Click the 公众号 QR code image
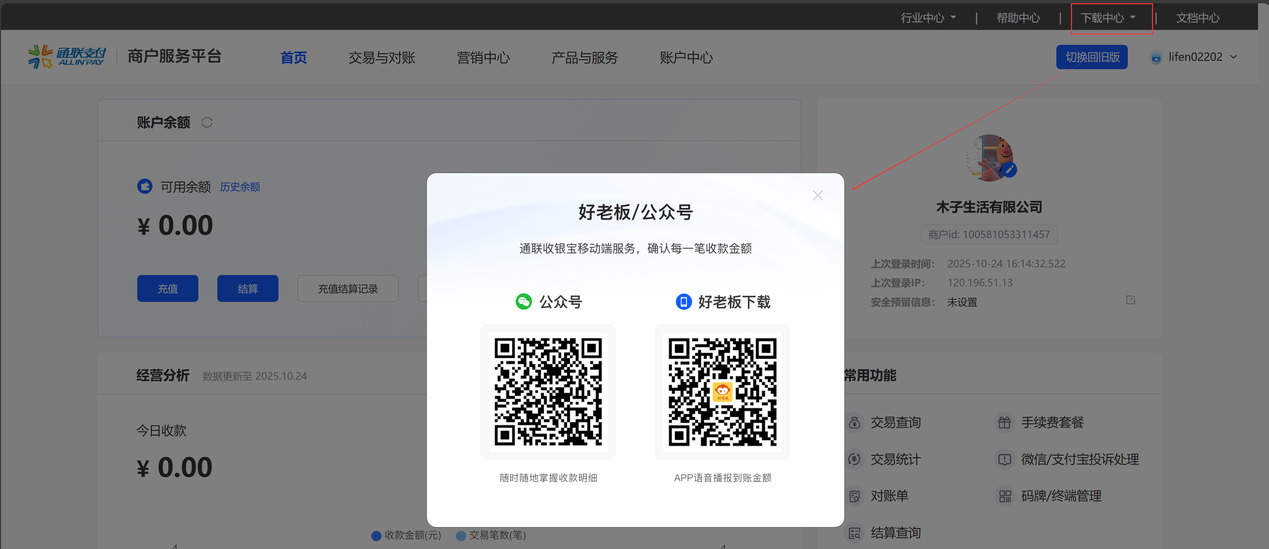Viewport: 1269px width, 549px height. [x=548, y=391]
